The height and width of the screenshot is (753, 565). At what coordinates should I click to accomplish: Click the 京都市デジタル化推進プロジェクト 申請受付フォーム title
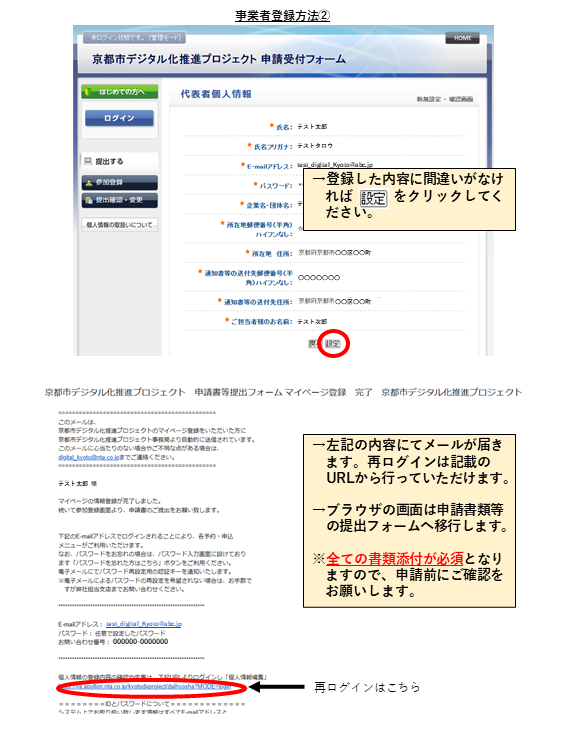[219, 59]
